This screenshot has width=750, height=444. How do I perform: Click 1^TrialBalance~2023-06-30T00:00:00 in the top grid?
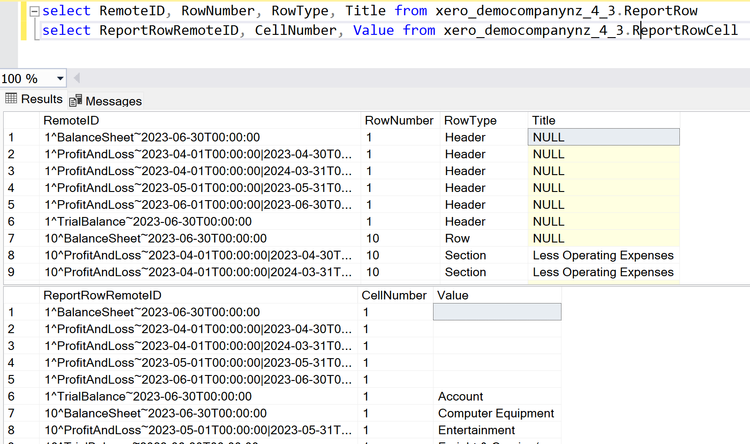click(200, 222)
